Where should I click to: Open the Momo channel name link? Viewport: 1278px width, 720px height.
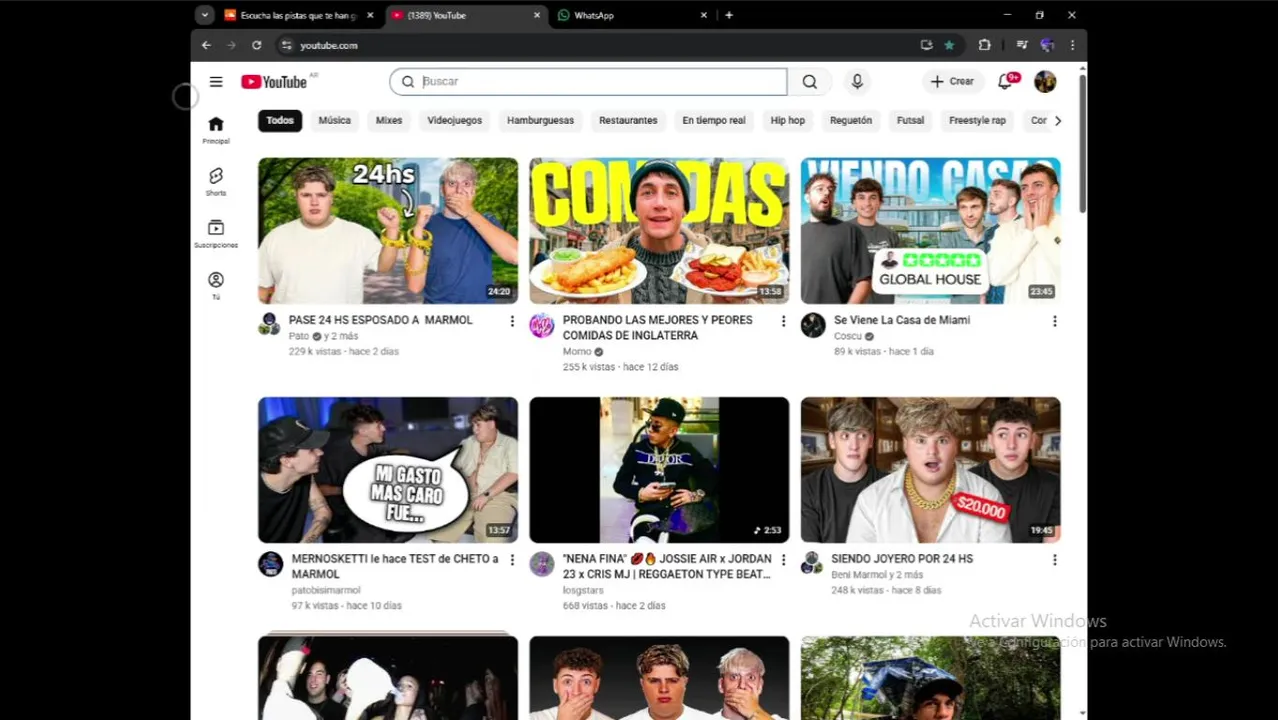click(577, 352)
